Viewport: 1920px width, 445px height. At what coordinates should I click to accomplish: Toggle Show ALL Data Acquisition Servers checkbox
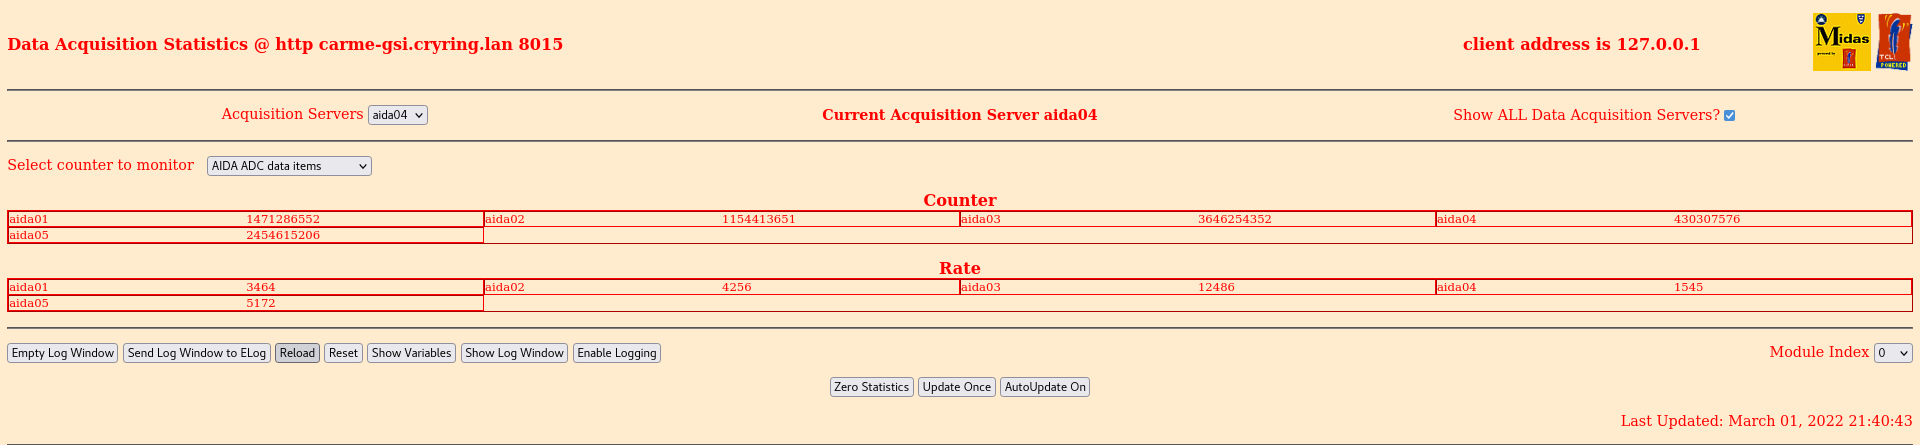tap(1729, 116)
